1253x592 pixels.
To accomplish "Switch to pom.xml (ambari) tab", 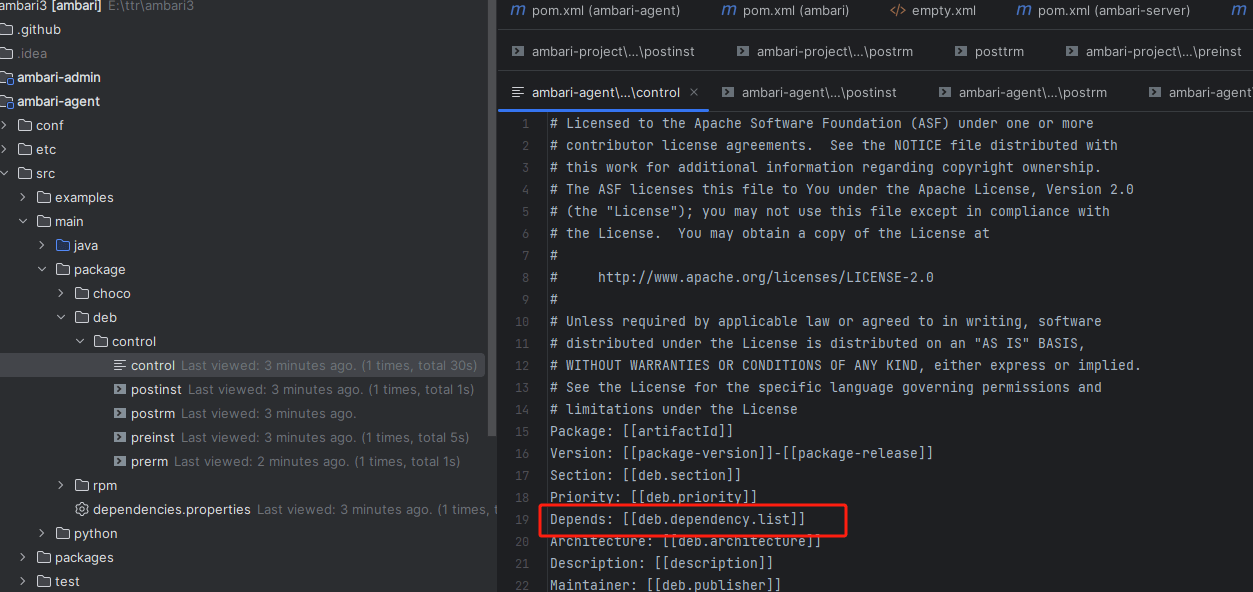I will pyautogui.click(x=784, y=11).
